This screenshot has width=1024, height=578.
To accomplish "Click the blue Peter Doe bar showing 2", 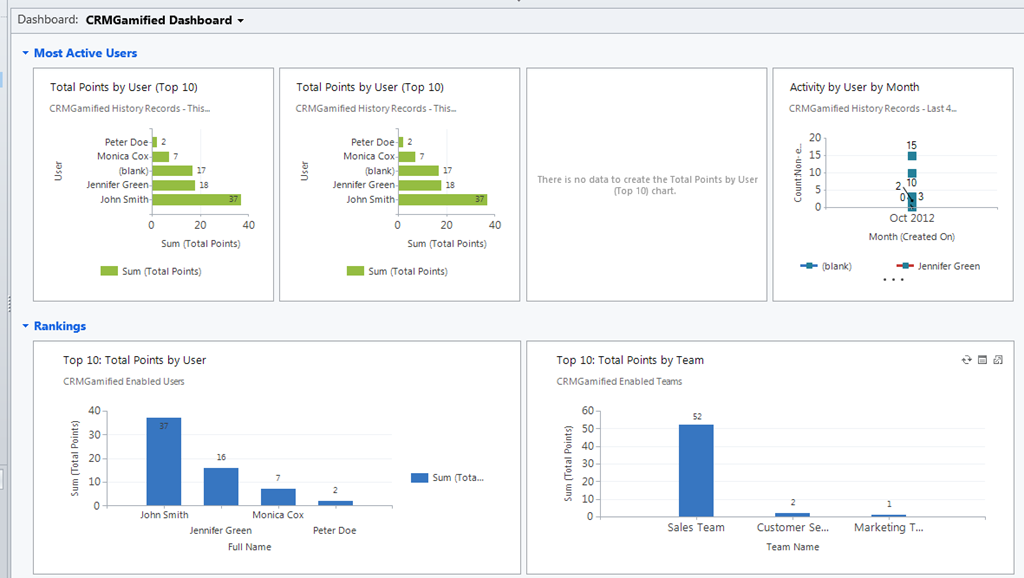I will (336, 503).
